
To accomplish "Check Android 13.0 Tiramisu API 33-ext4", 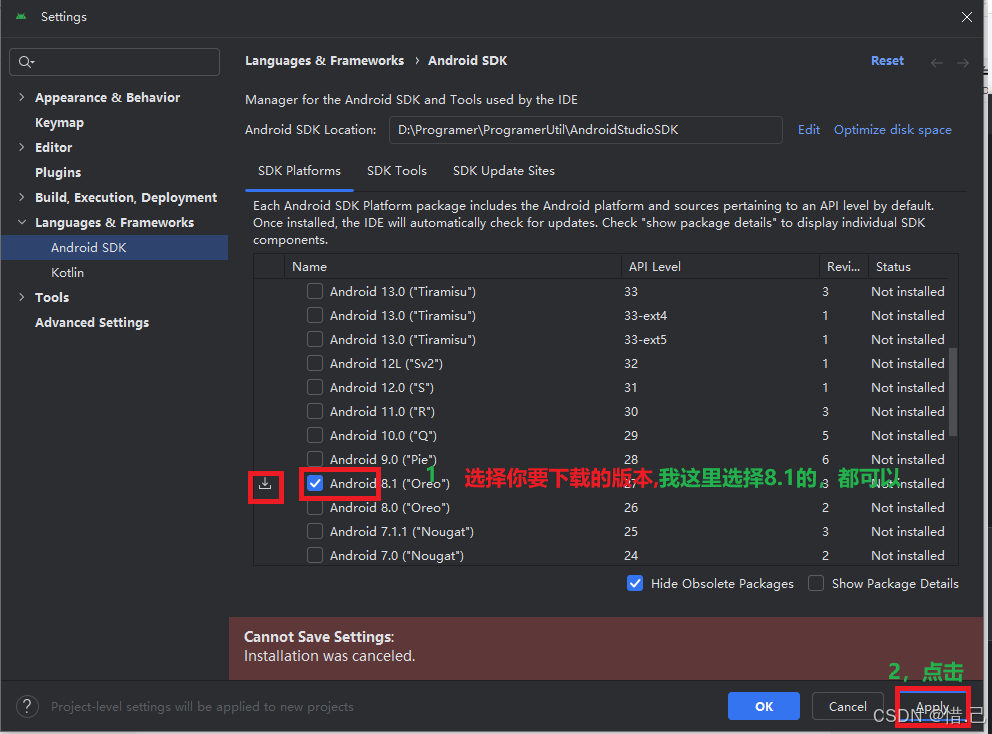I will [314, 315].
